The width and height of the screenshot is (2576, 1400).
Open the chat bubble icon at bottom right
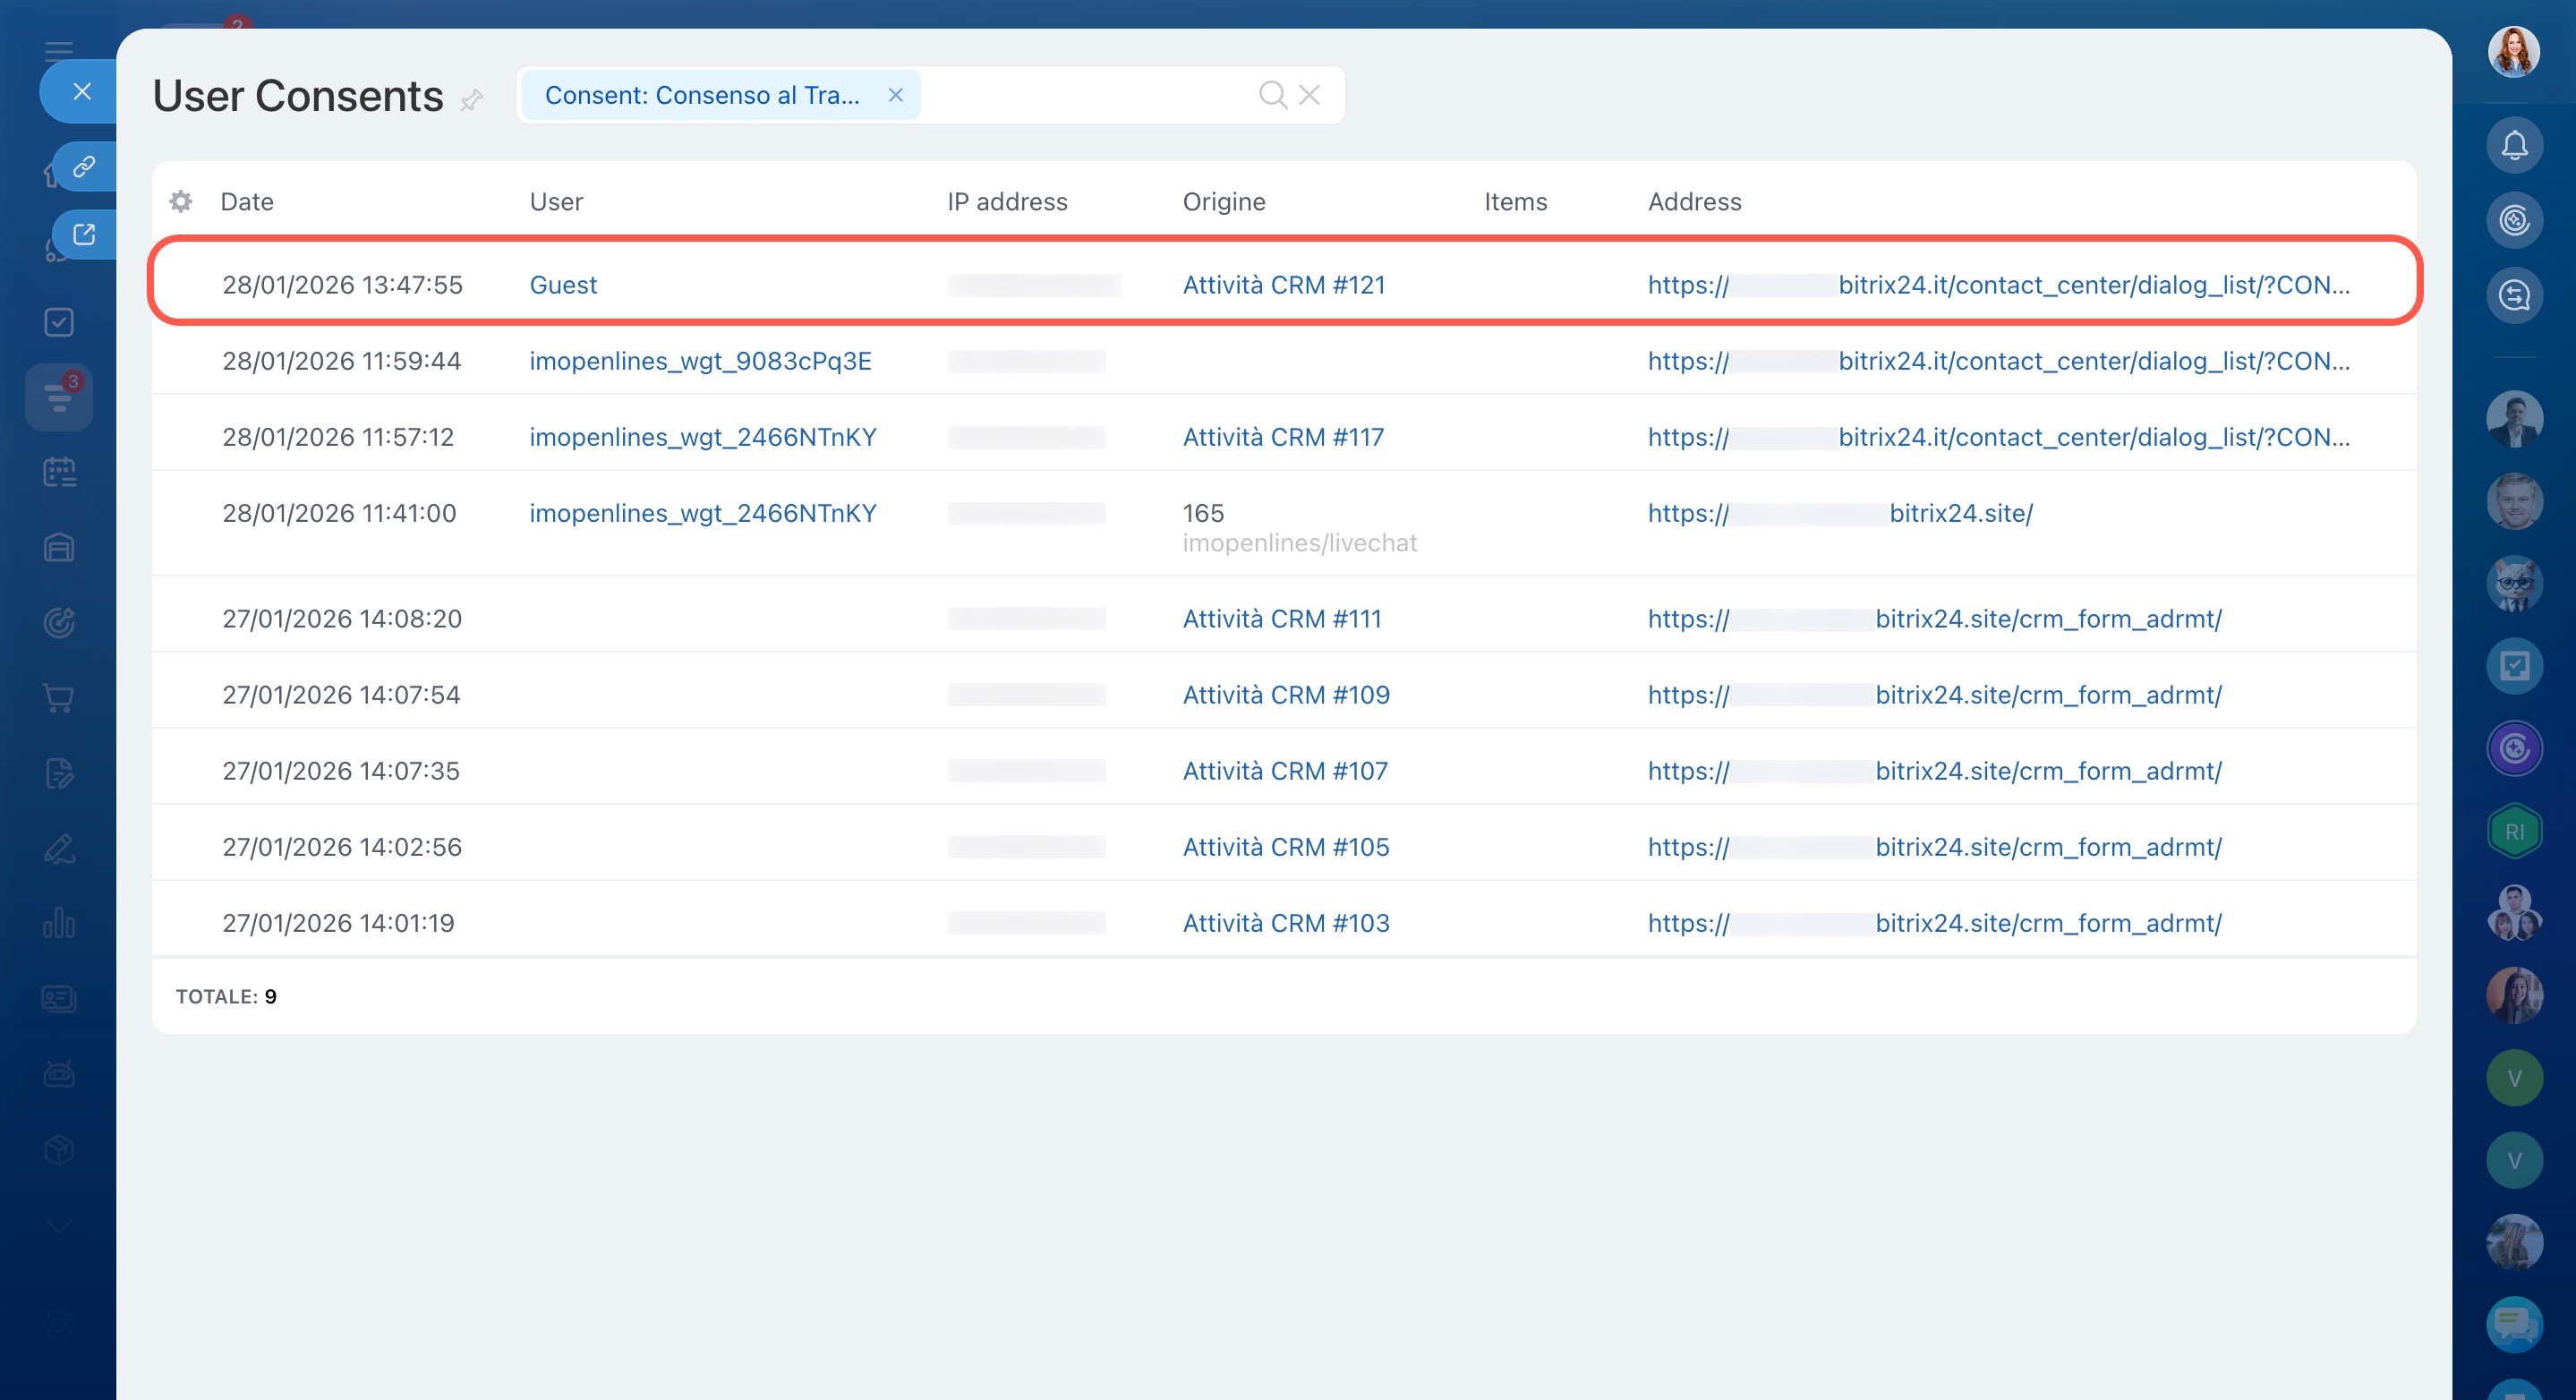[2513, 1324]
